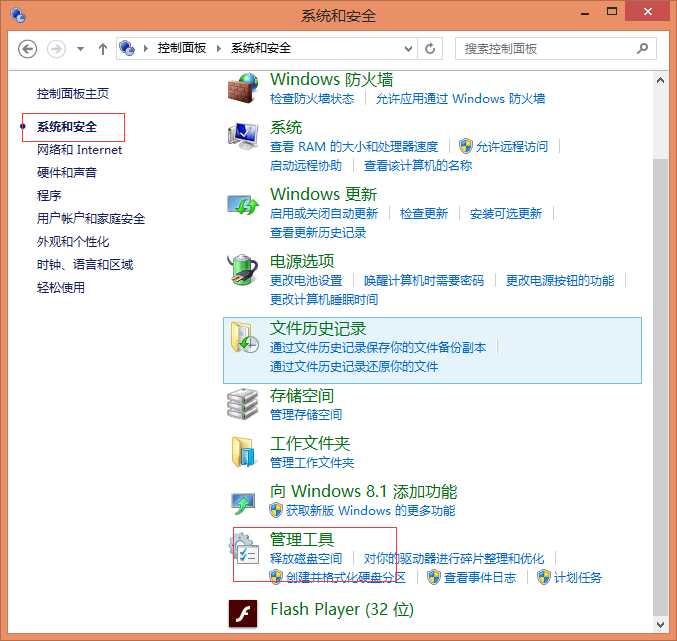Select 系统和安全 in the sidebar
Viewport: 677px width, 641px height.
tap(66, 127)
